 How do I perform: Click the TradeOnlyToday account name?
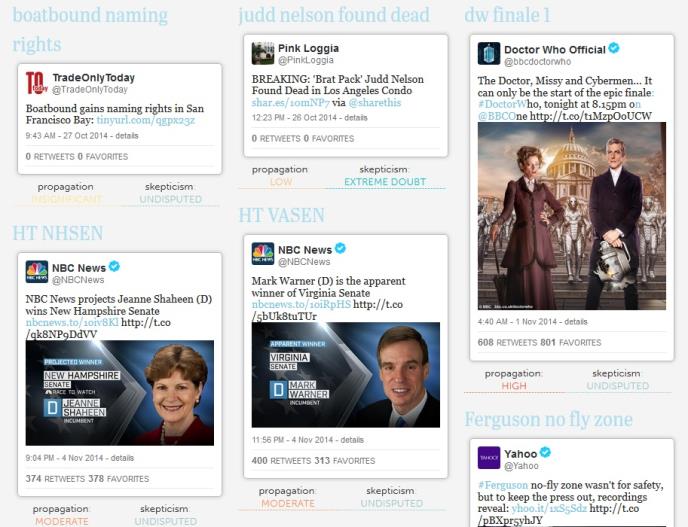(93, 78)
